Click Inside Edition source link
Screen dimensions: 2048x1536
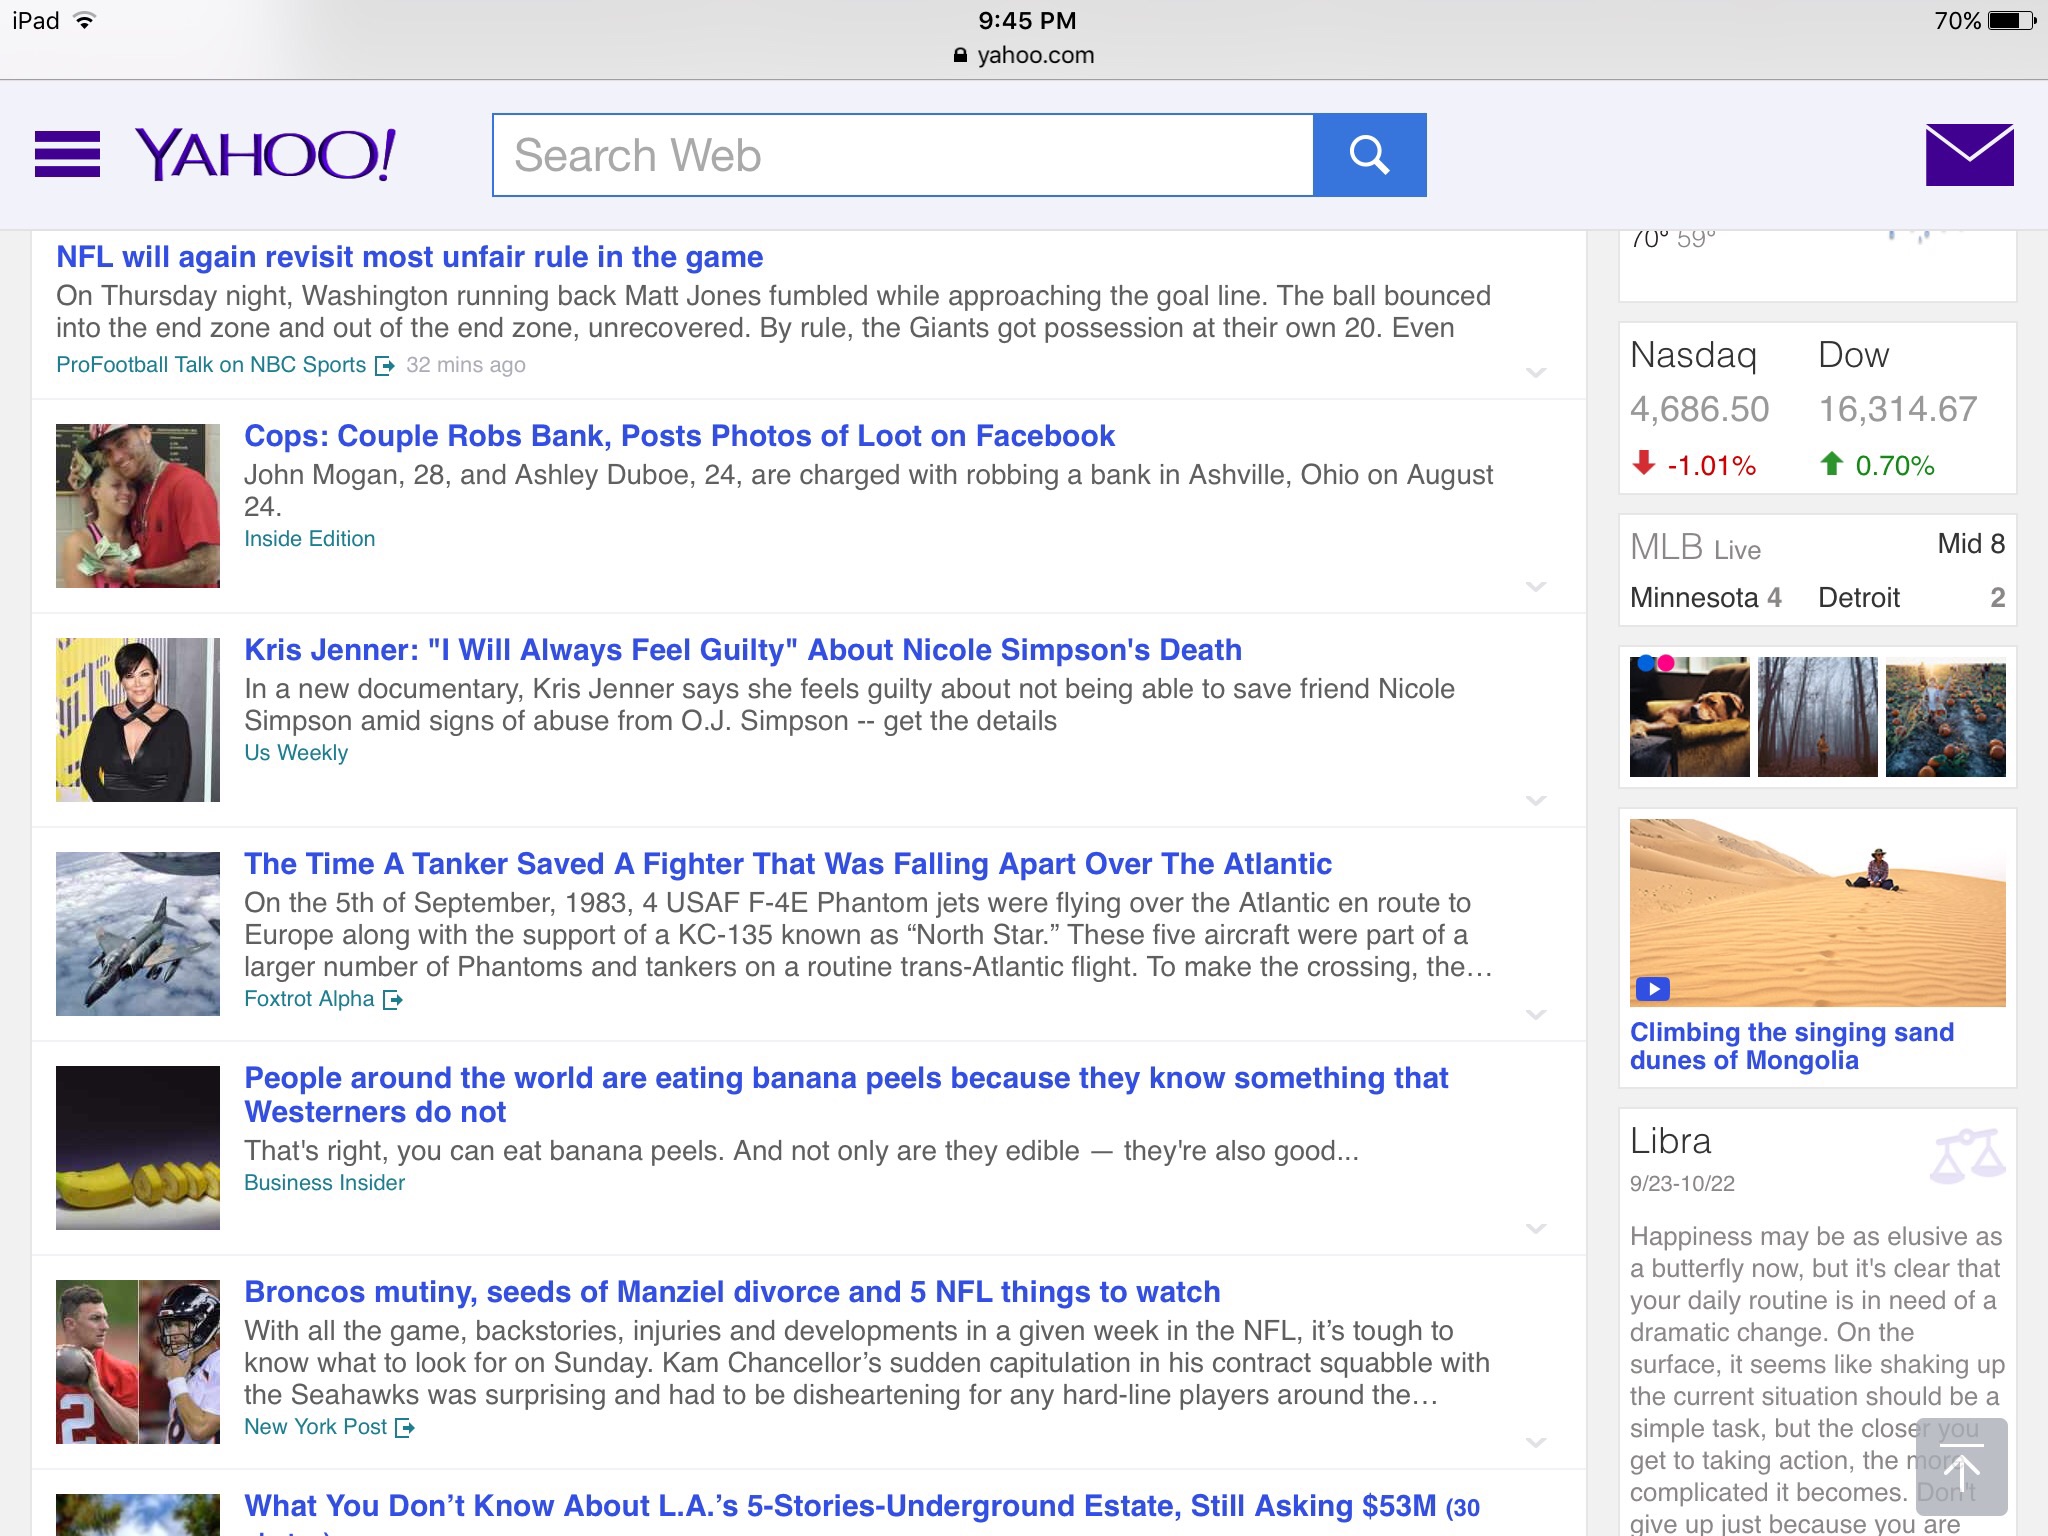(310, 539)
